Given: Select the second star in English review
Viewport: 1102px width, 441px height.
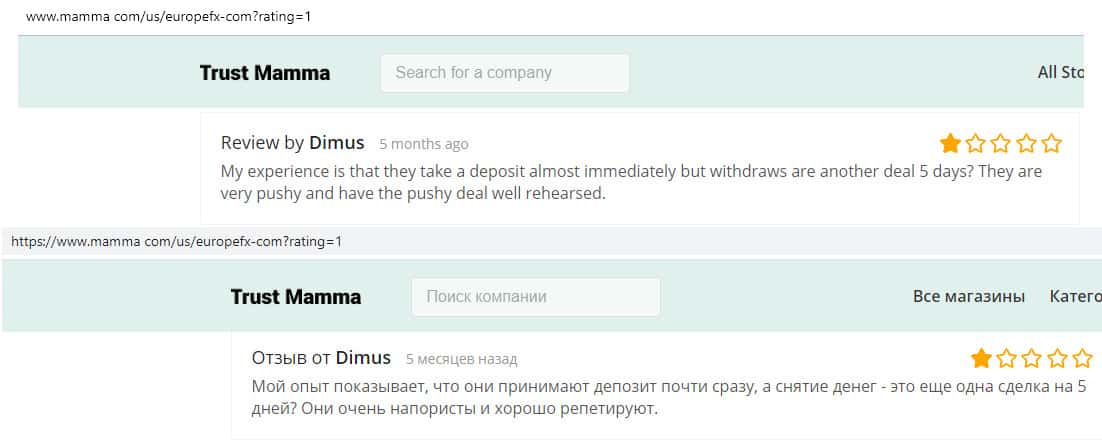Looking at the screenshot, I should tap(975, 143).
